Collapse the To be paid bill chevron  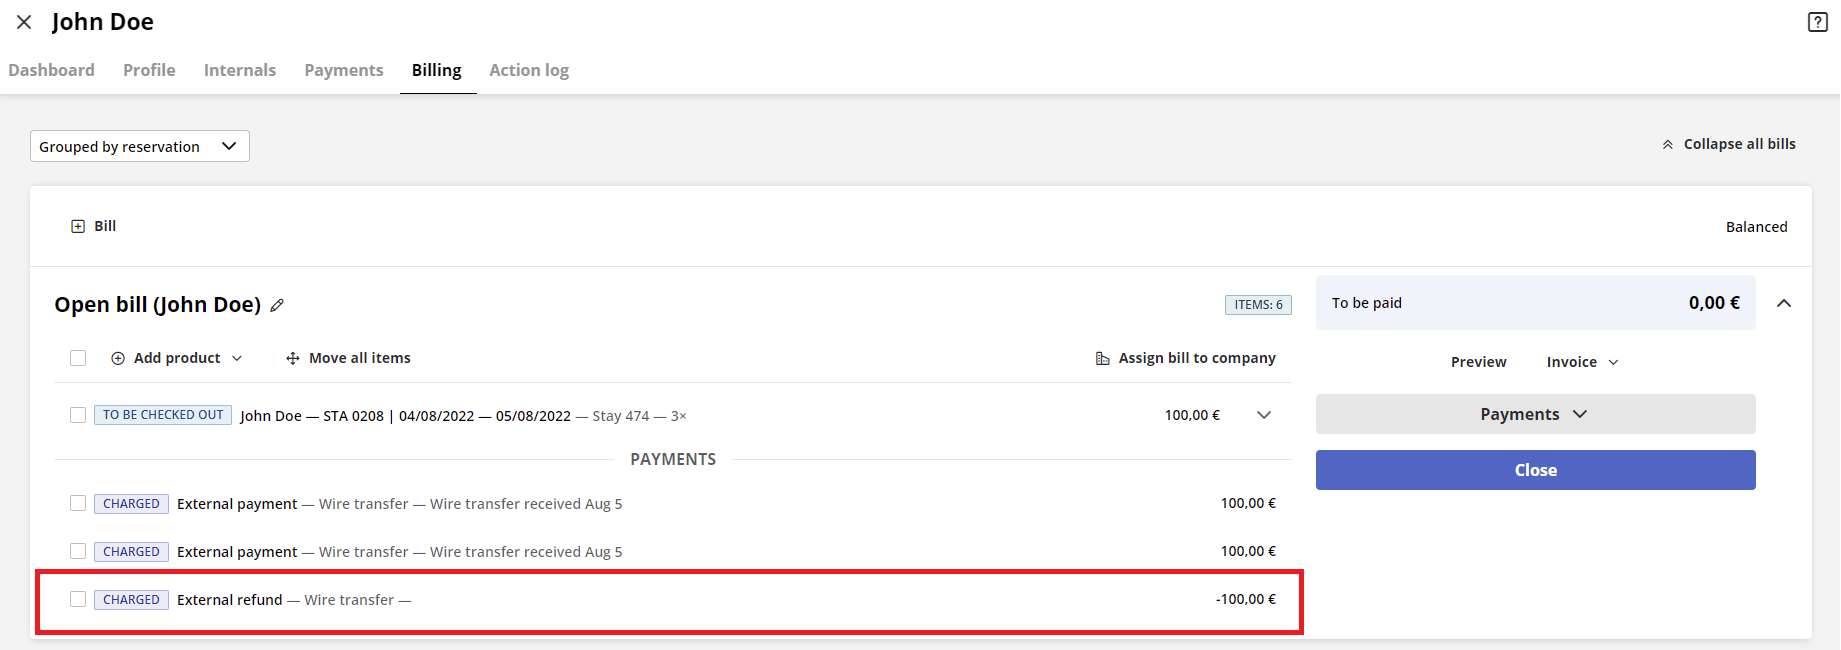click(1784, 303)
